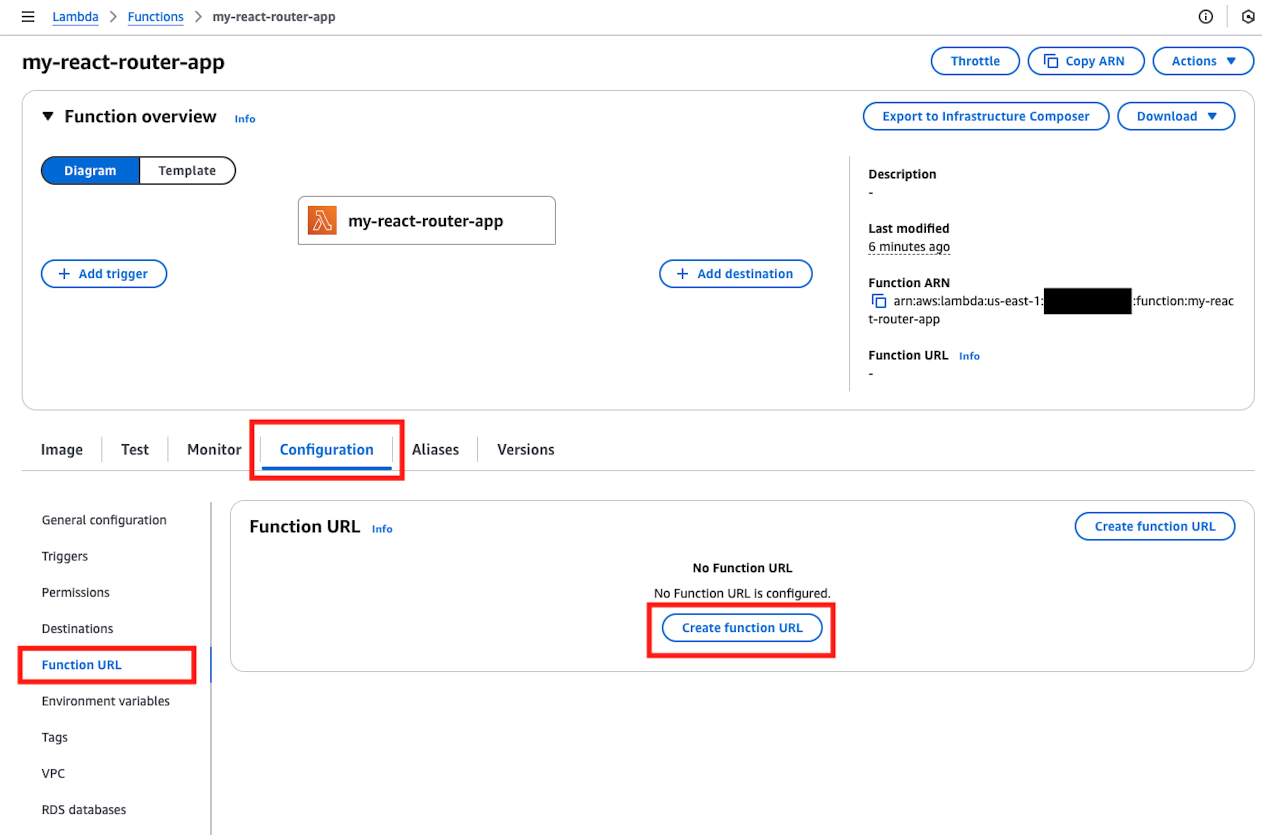Click the Throttle button
1262x835 pixels.
click(x=975, y=61)
